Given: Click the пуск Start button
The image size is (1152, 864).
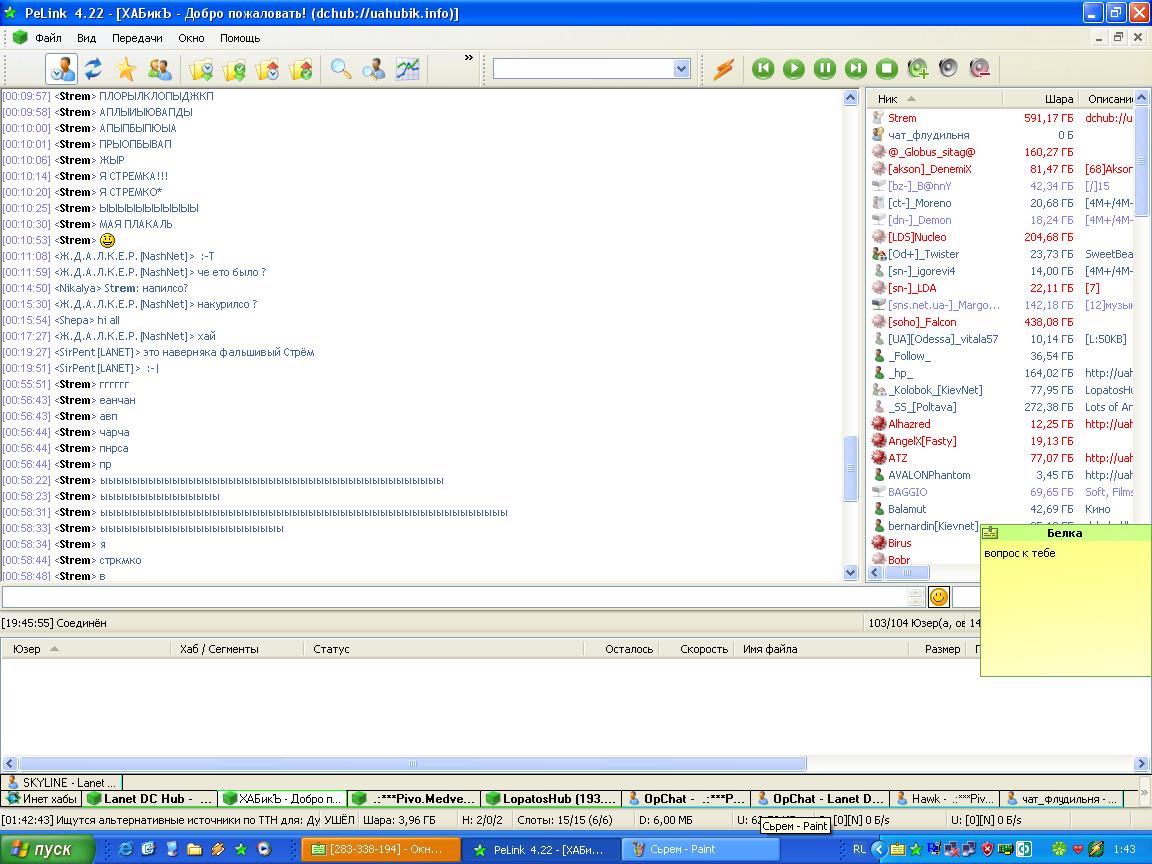Looking at the screenshot, I should 48,849.
